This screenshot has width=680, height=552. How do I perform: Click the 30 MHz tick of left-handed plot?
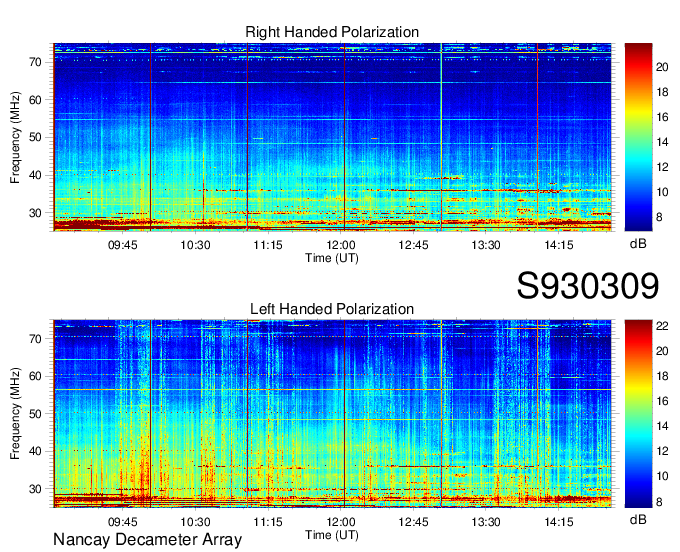click(36, 490)
